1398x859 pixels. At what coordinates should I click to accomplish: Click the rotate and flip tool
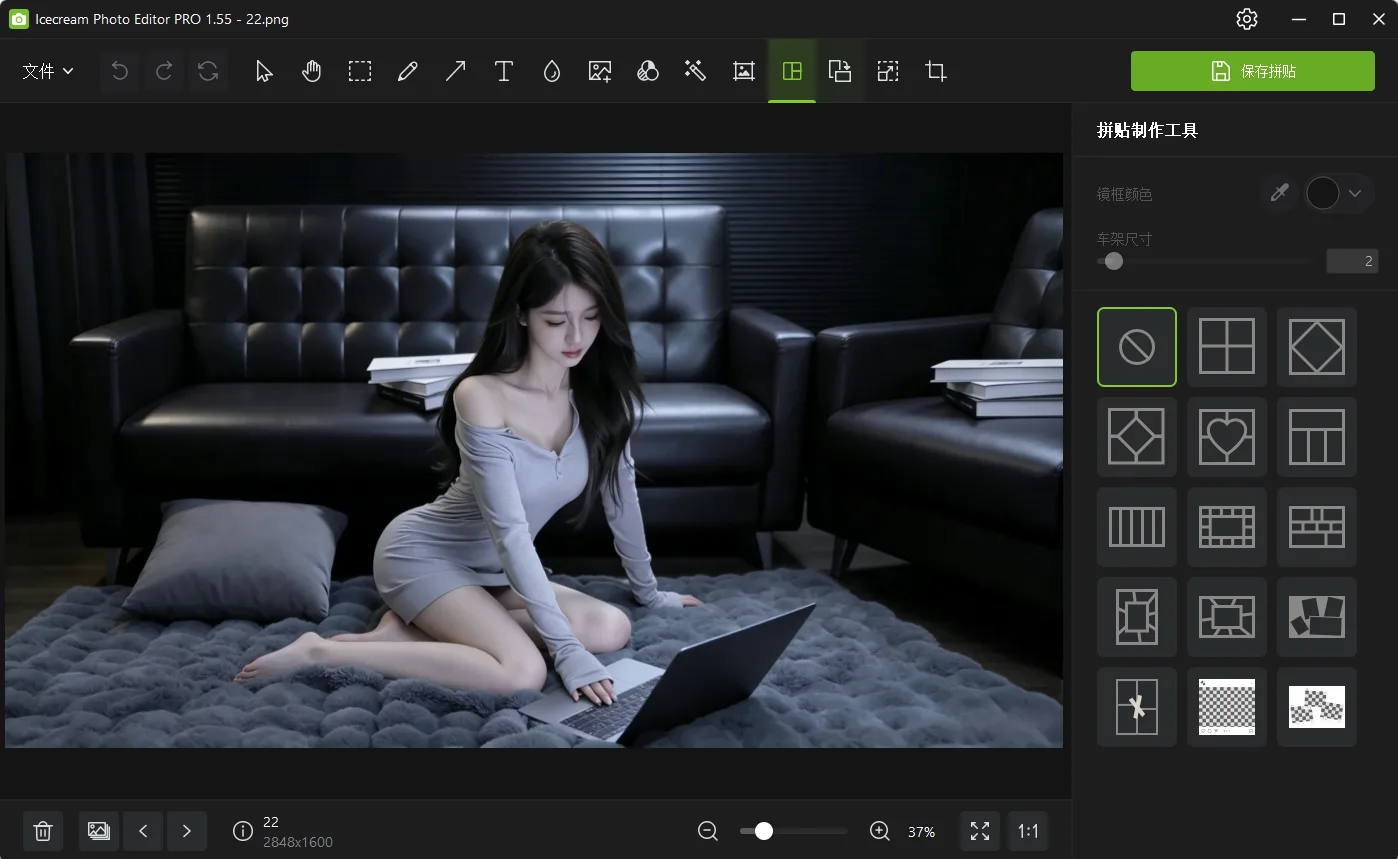tap(840, 71)
